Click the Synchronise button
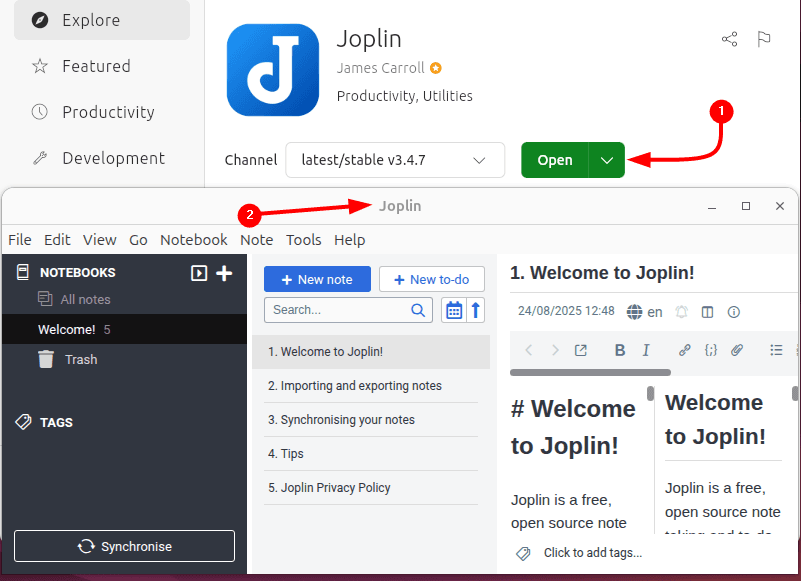 point(124,546)
